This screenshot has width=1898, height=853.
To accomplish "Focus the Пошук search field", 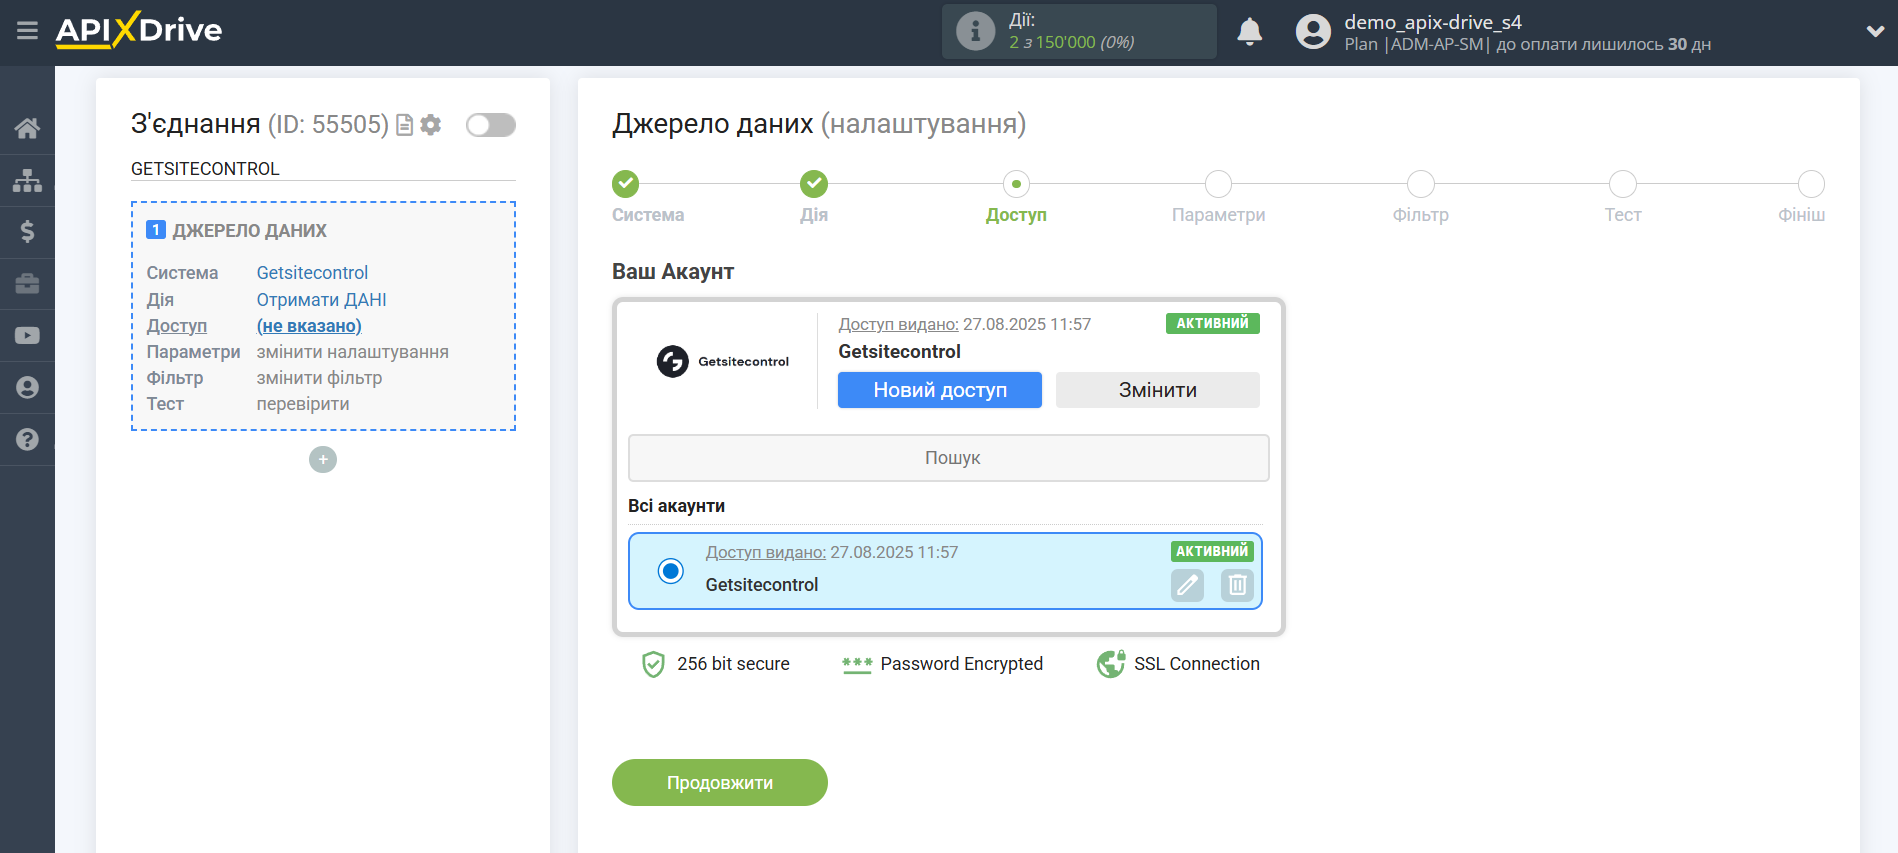I will click(948, 458).
